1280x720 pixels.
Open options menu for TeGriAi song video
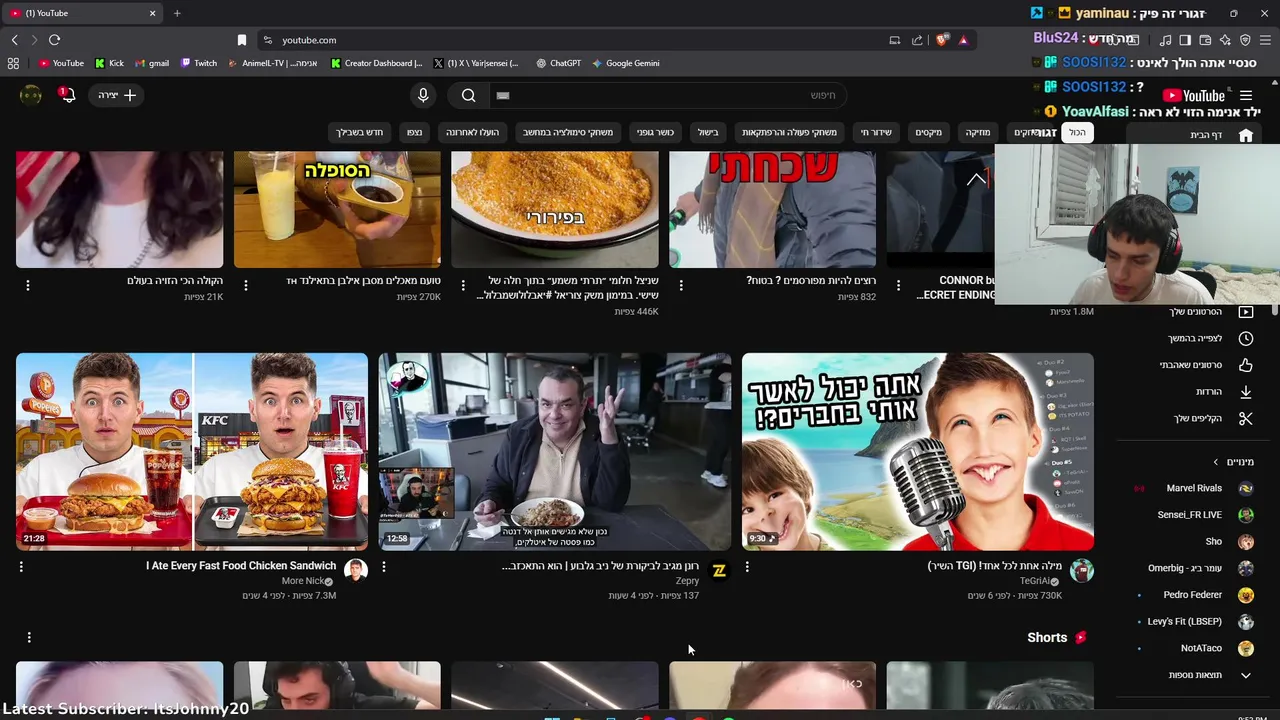747,566
